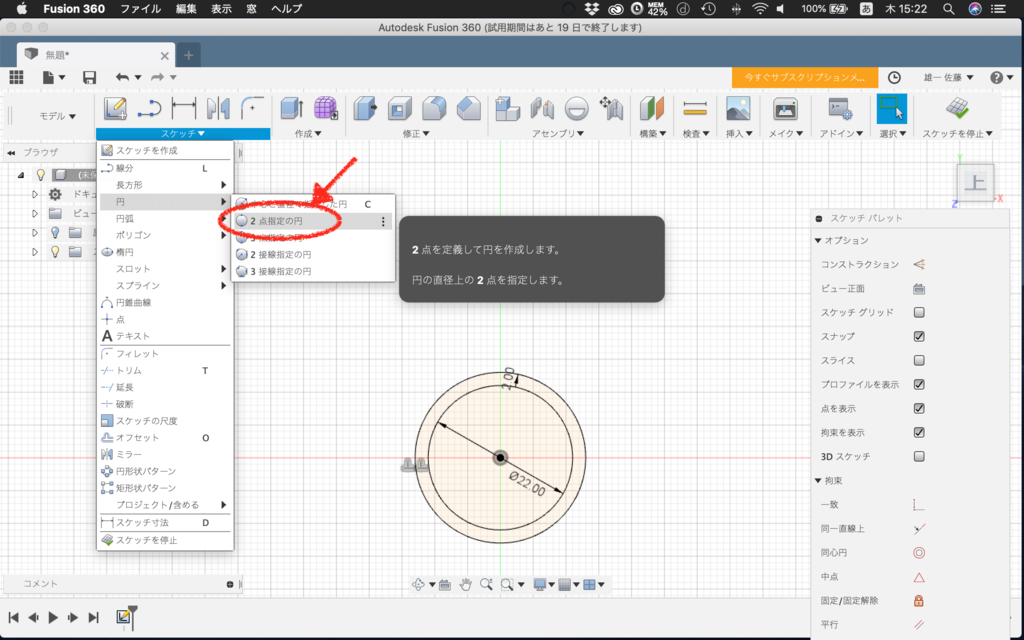Screen dimensions: 1024x640
Task: Open the 修正 dropdown menu
Action: pyautogui.click(x=415, y=133)
